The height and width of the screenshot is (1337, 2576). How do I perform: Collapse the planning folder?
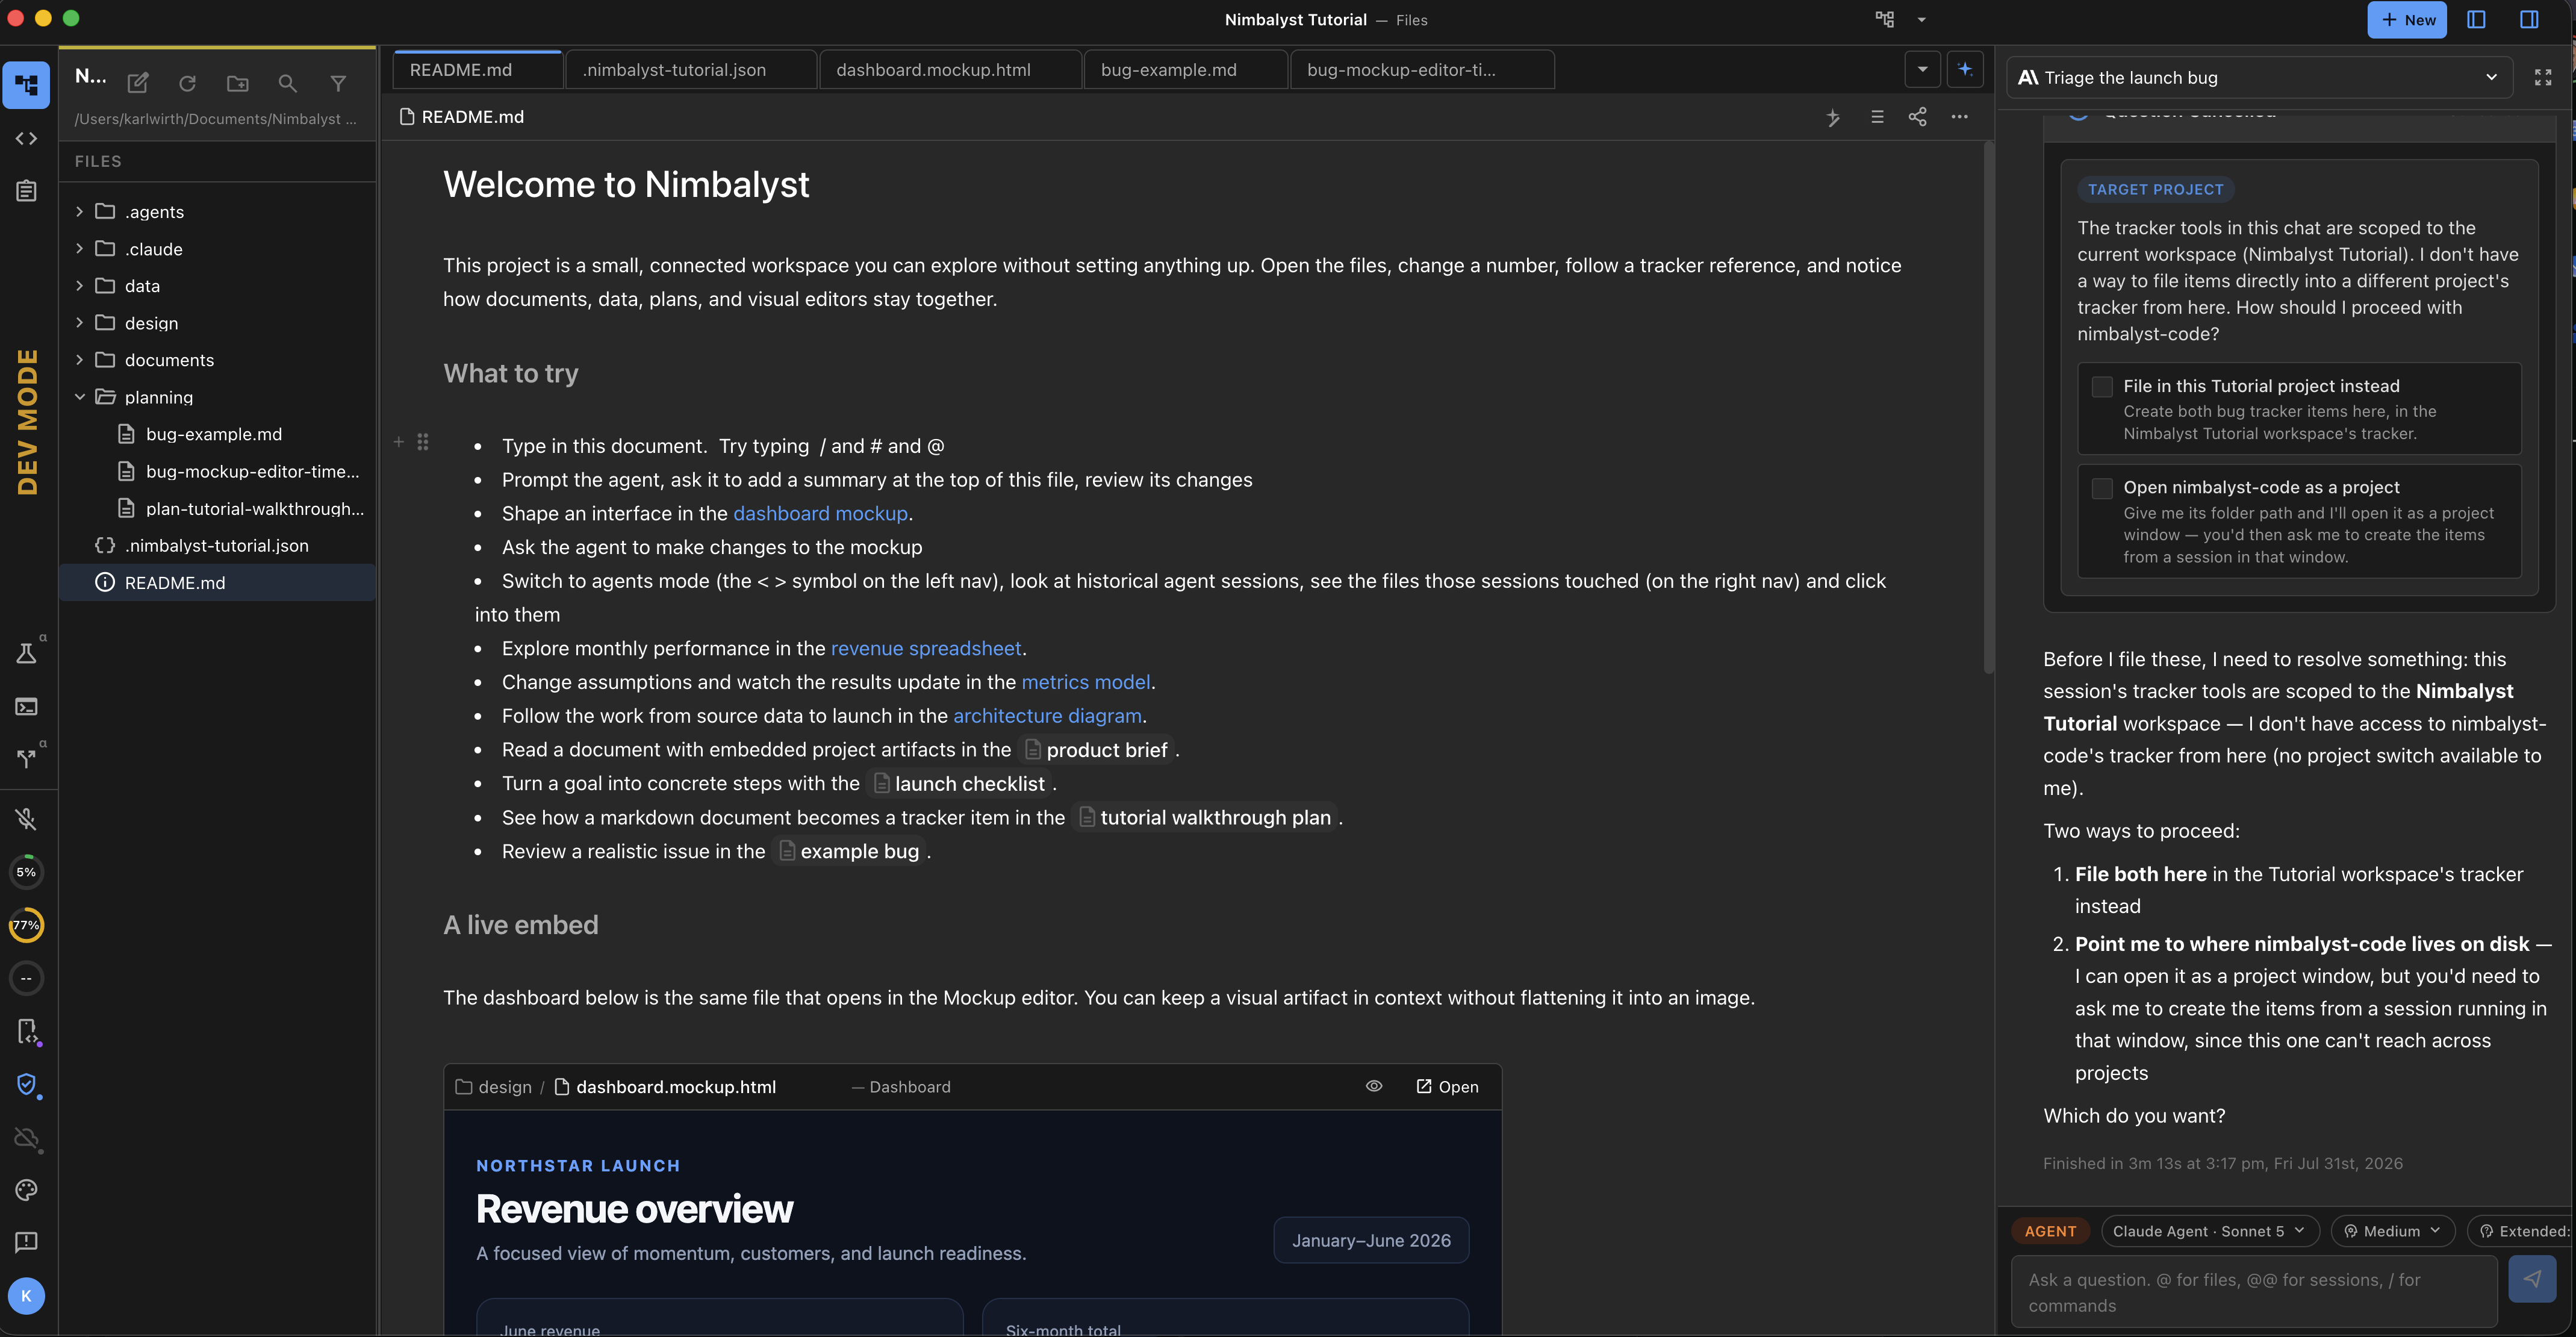click(x=80, y=397)
